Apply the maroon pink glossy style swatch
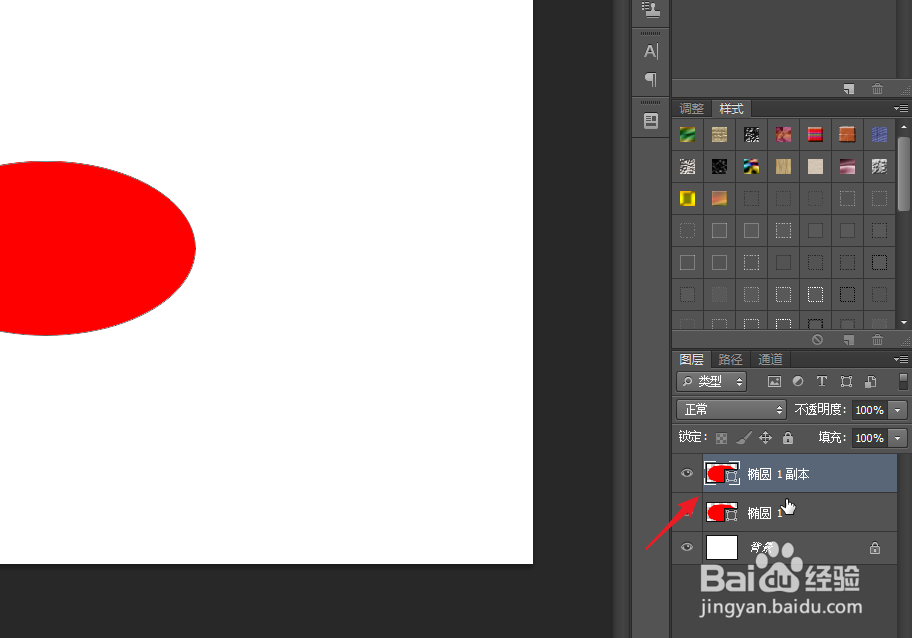The image size is (912, 638). [847, 167]
